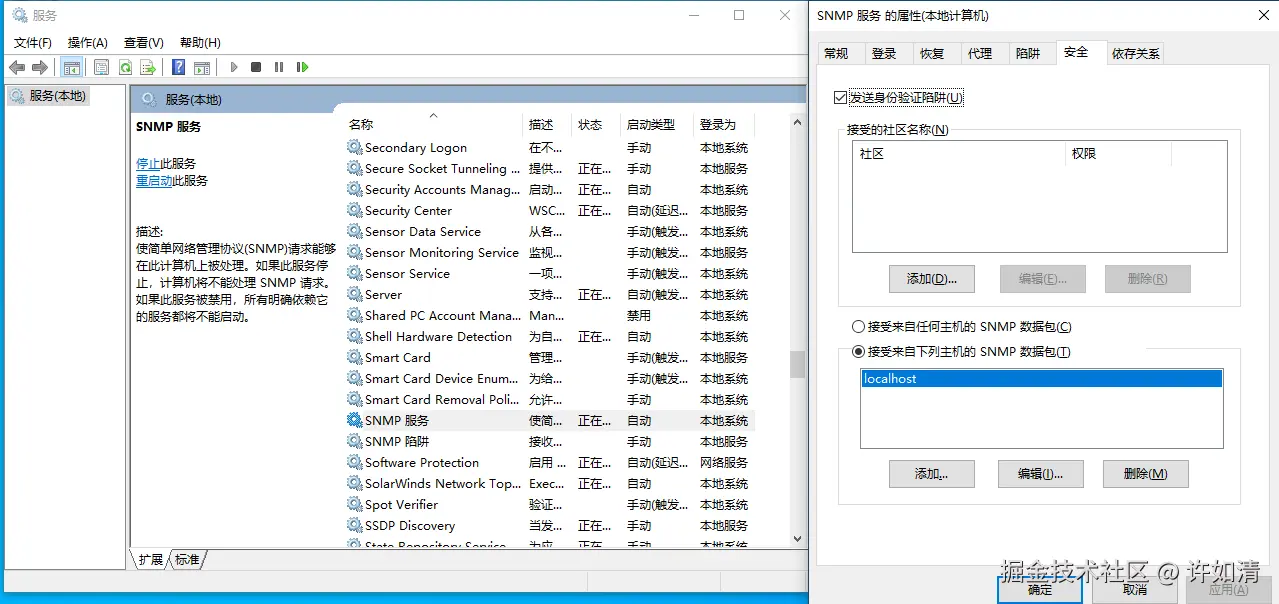The height and width of the screenshot is (604, 1279).
Task: Sort by the 登录为 column header
Action: [724, 124]
